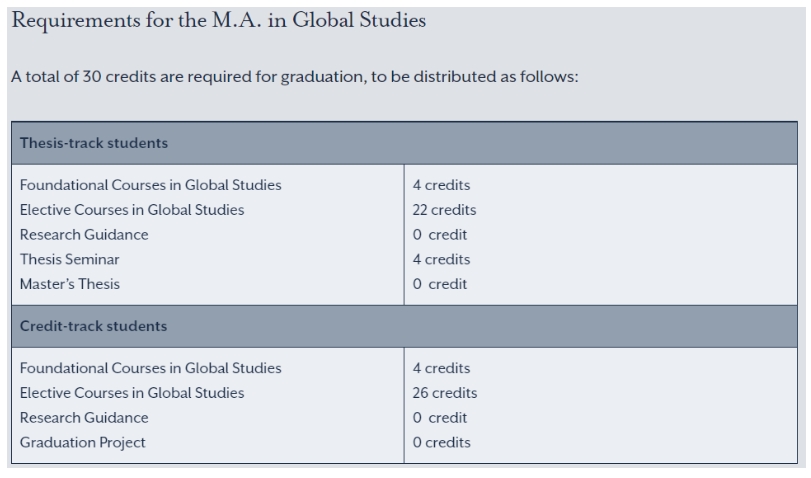
Task: Select the Credit-track students header row
Action: coord(404,326)
